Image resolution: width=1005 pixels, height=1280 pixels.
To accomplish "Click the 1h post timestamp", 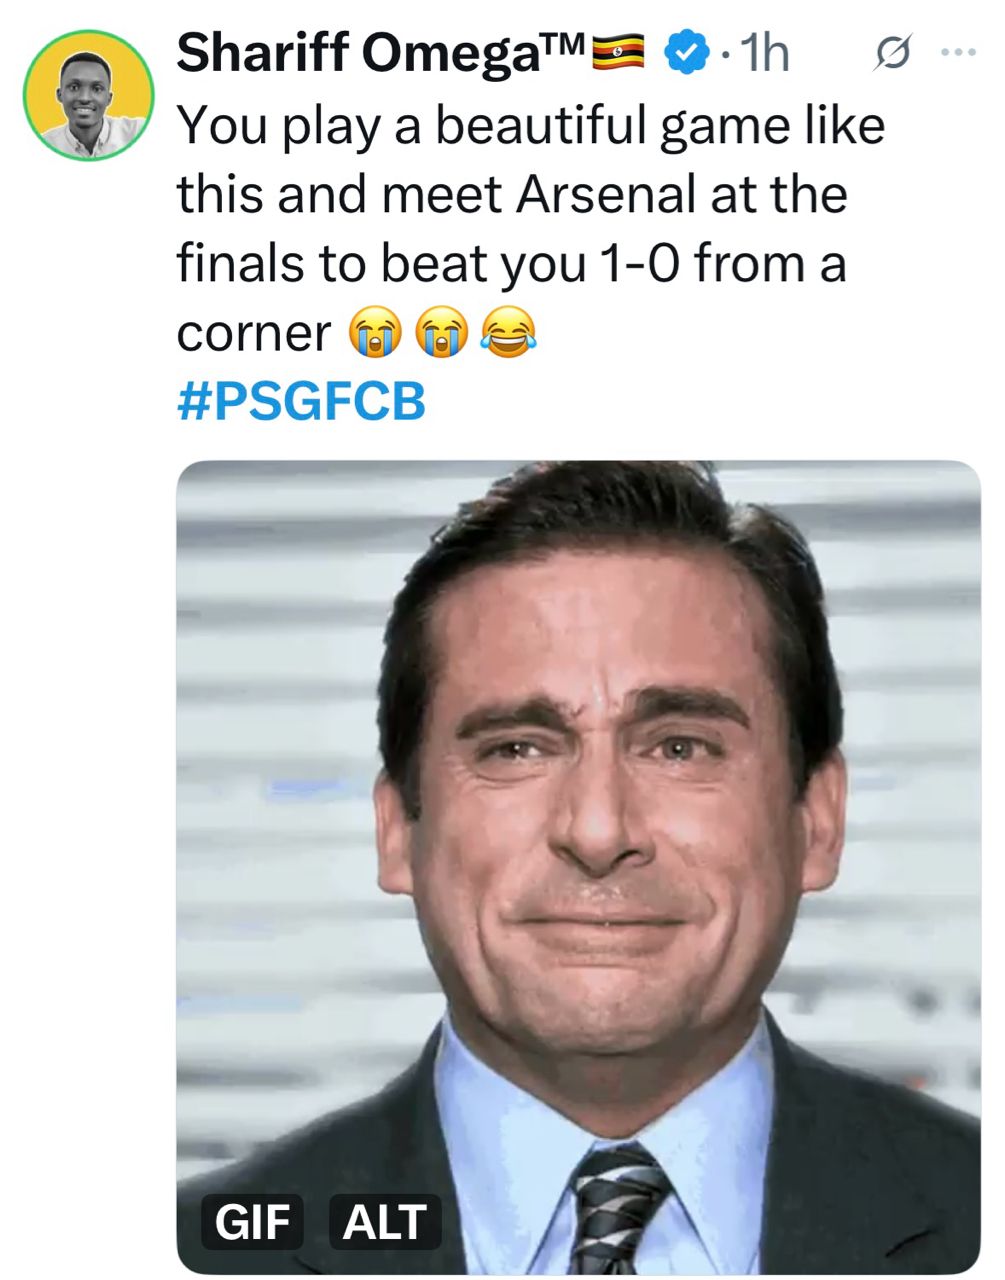I will click(x=762, y=53).
